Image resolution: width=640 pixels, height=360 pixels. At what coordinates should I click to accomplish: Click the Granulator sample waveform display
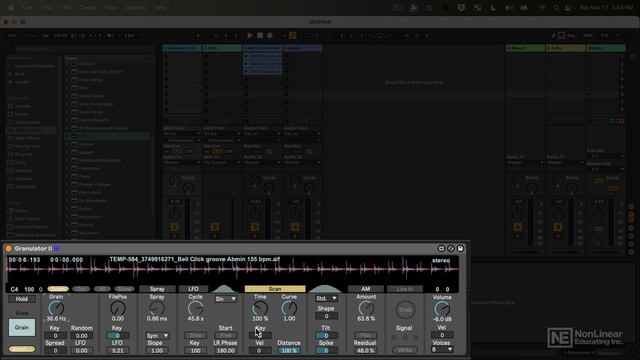pyautogui.click(x=233, y=270)
